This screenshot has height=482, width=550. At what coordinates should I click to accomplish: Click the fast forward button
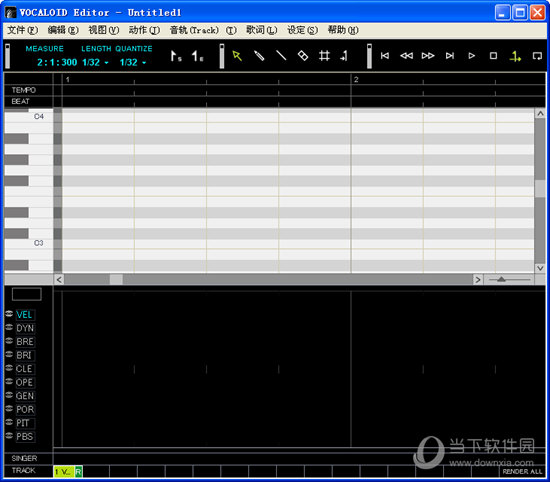[x=428, y=56]
